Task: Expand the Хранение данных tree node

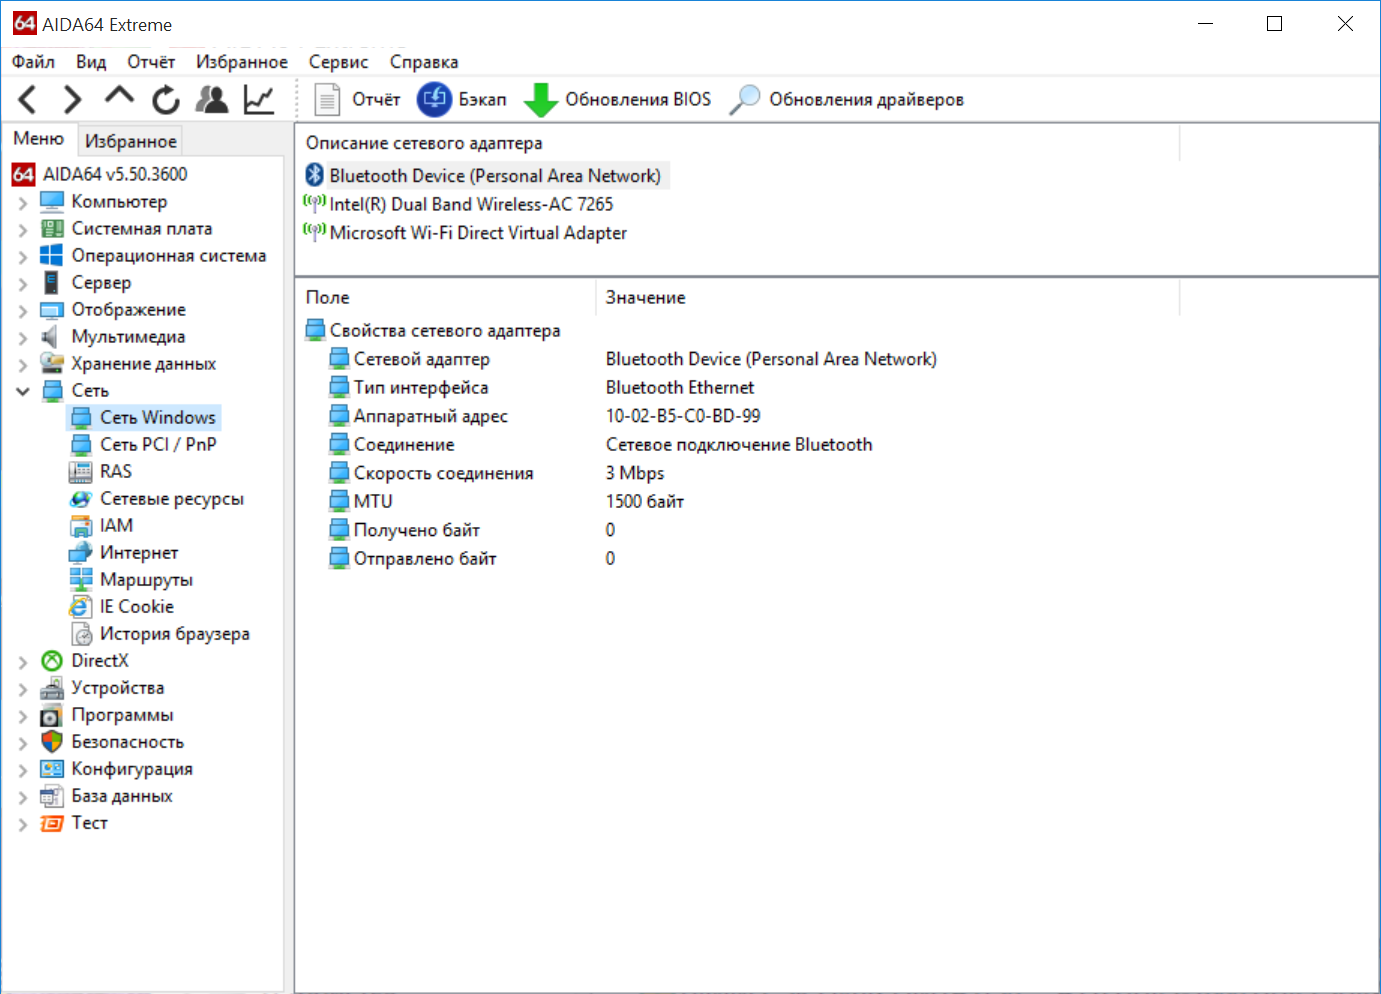Action: pos(22,364)
